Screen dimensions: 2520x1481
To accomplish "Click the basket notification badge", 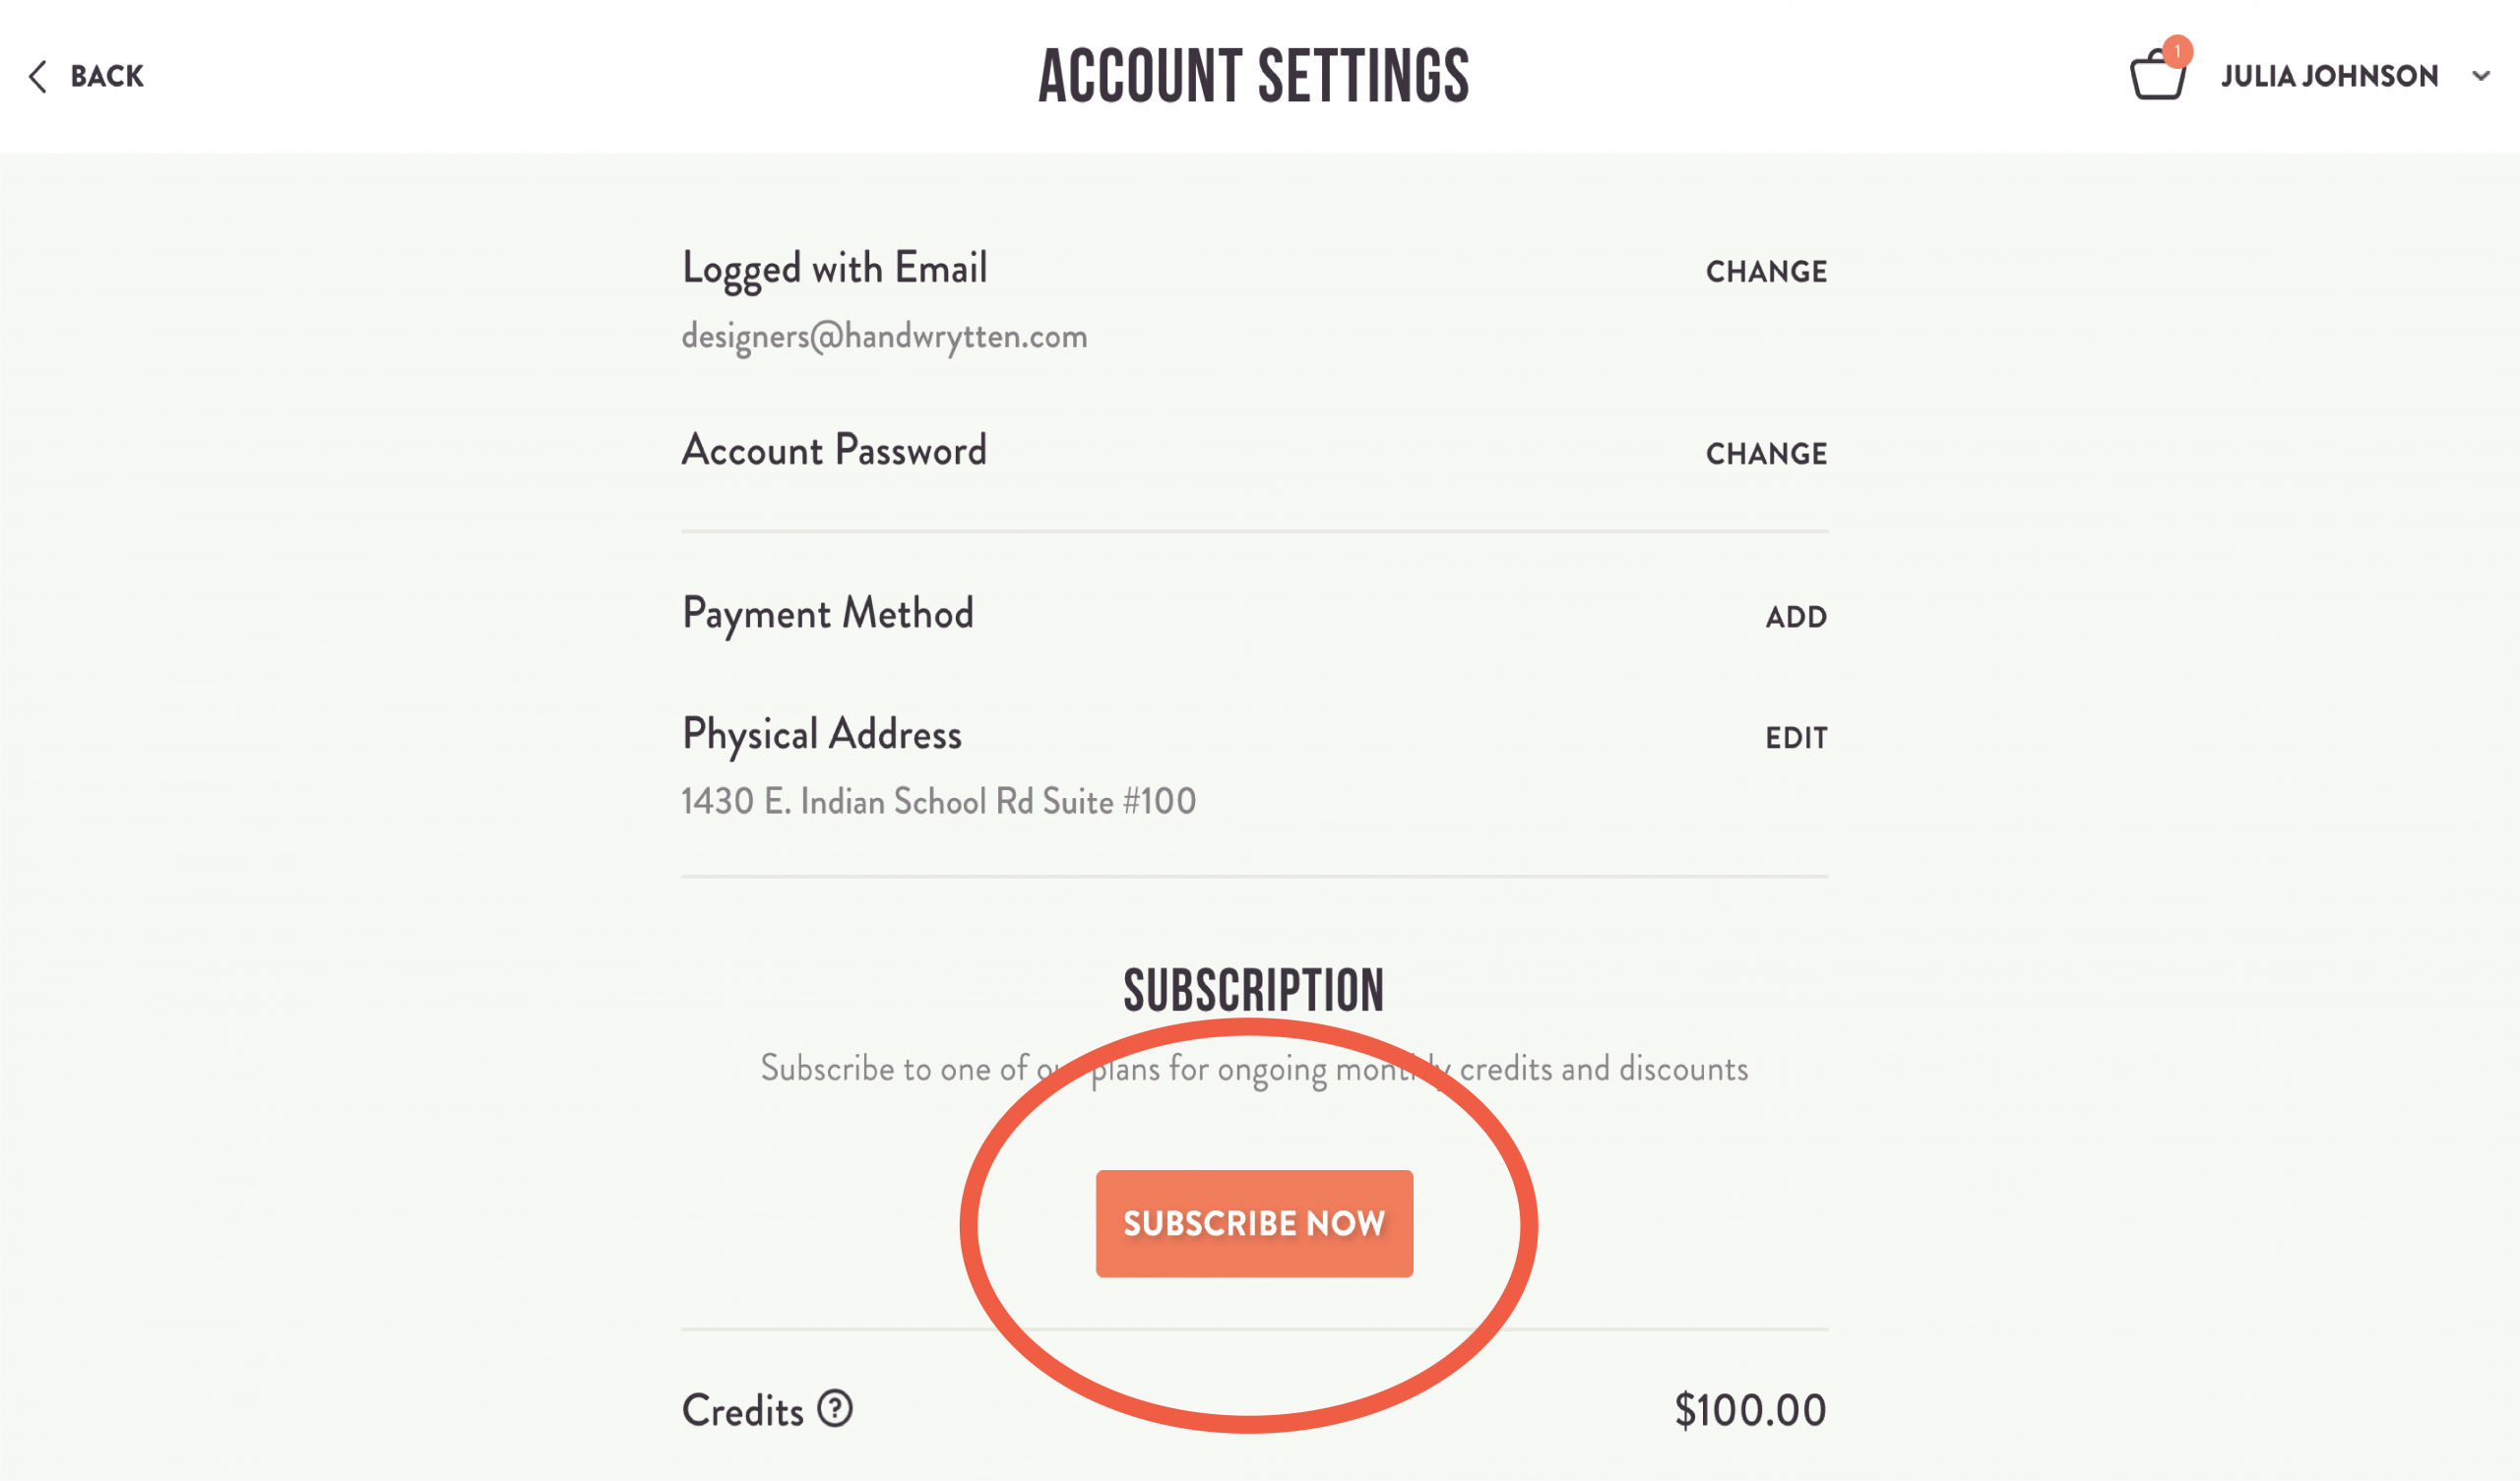I will 2177,51.
